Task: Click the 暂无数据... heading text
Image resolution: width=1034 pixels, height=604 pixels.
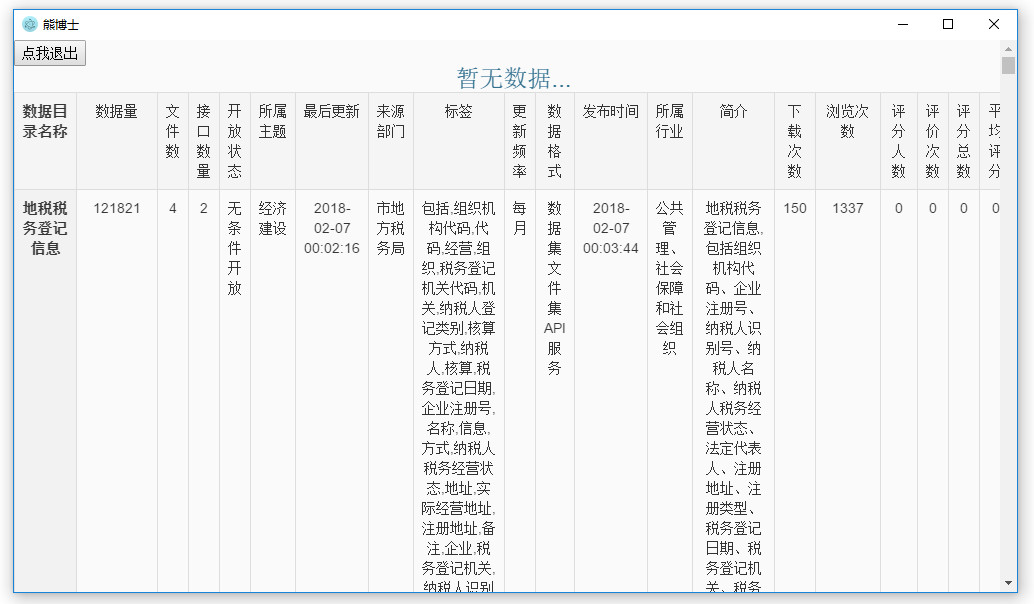Action: [514, 79]
